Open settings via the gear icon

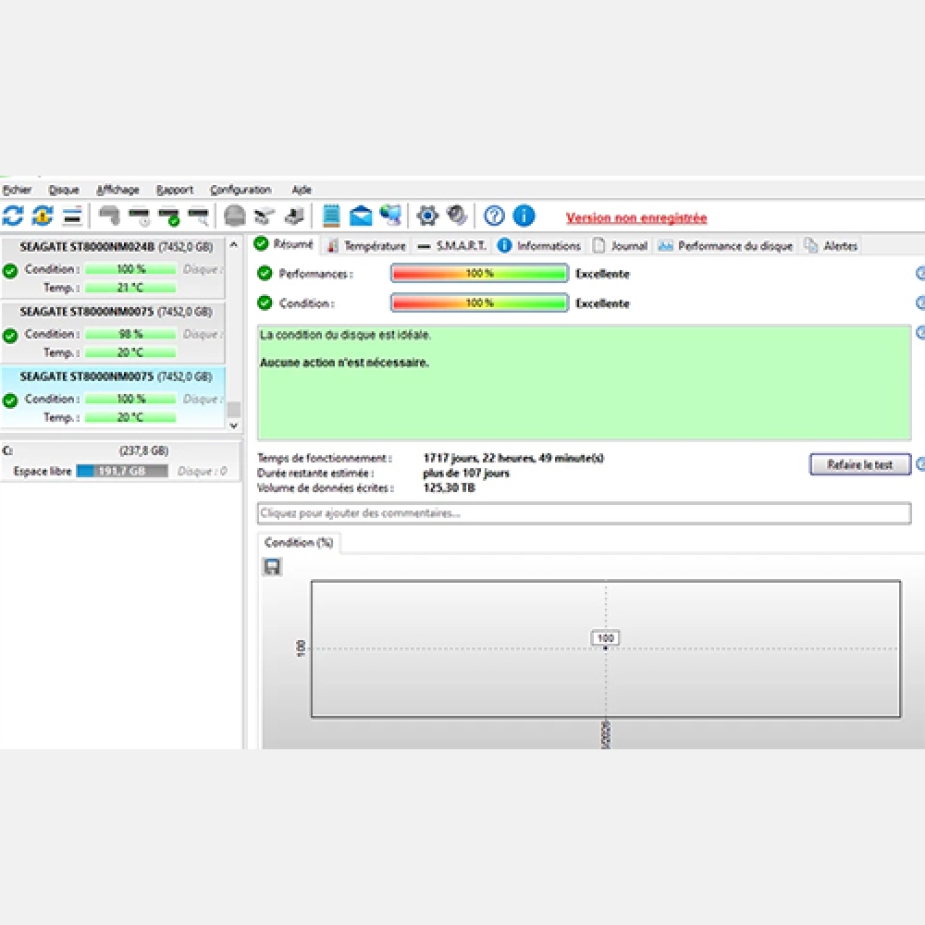(x=427, y=216)
